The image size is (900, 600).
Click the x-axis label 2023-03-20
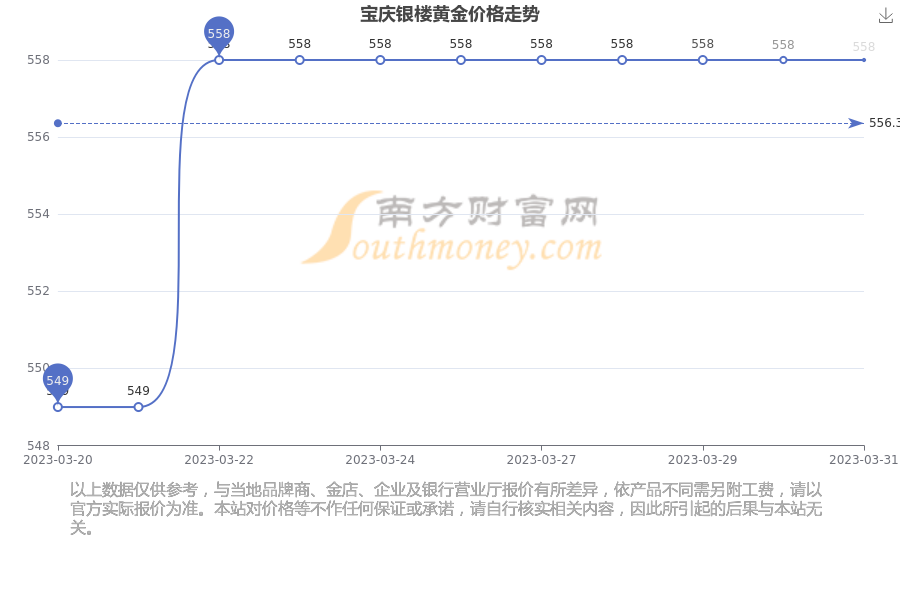pyautogui.click(x=57, y=460)
